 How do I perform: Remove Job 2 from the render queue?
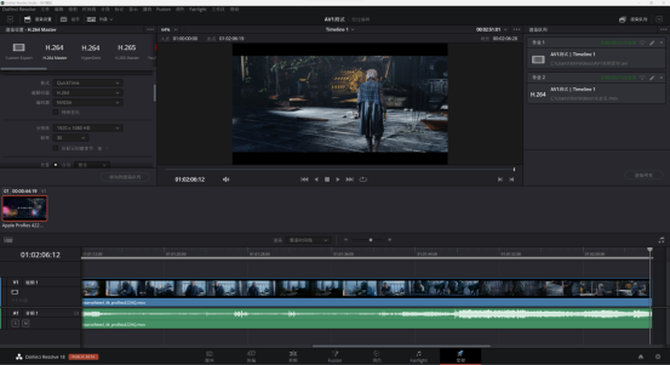point(661,78)
